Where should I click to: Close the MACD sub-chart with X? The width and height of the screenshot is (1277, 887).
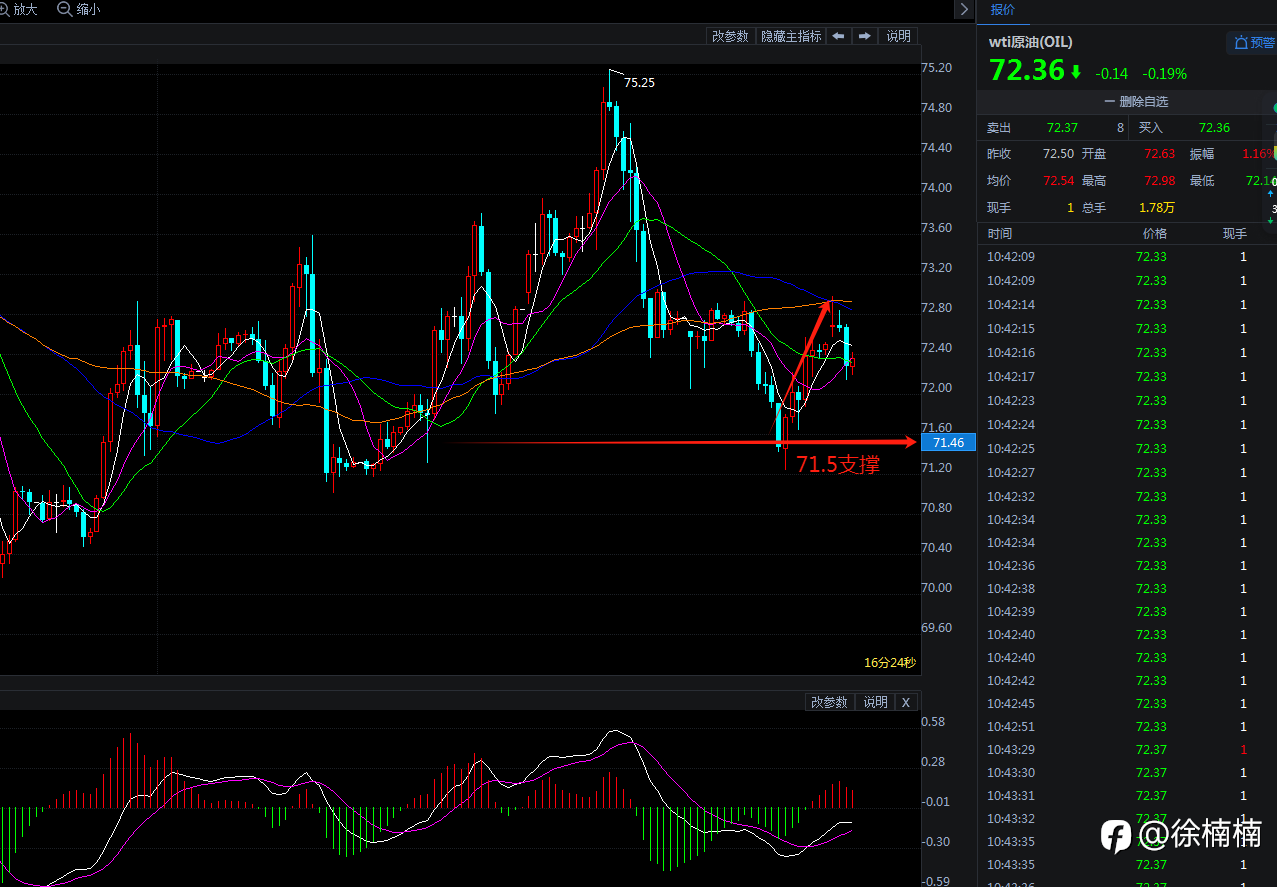point(906,702)
